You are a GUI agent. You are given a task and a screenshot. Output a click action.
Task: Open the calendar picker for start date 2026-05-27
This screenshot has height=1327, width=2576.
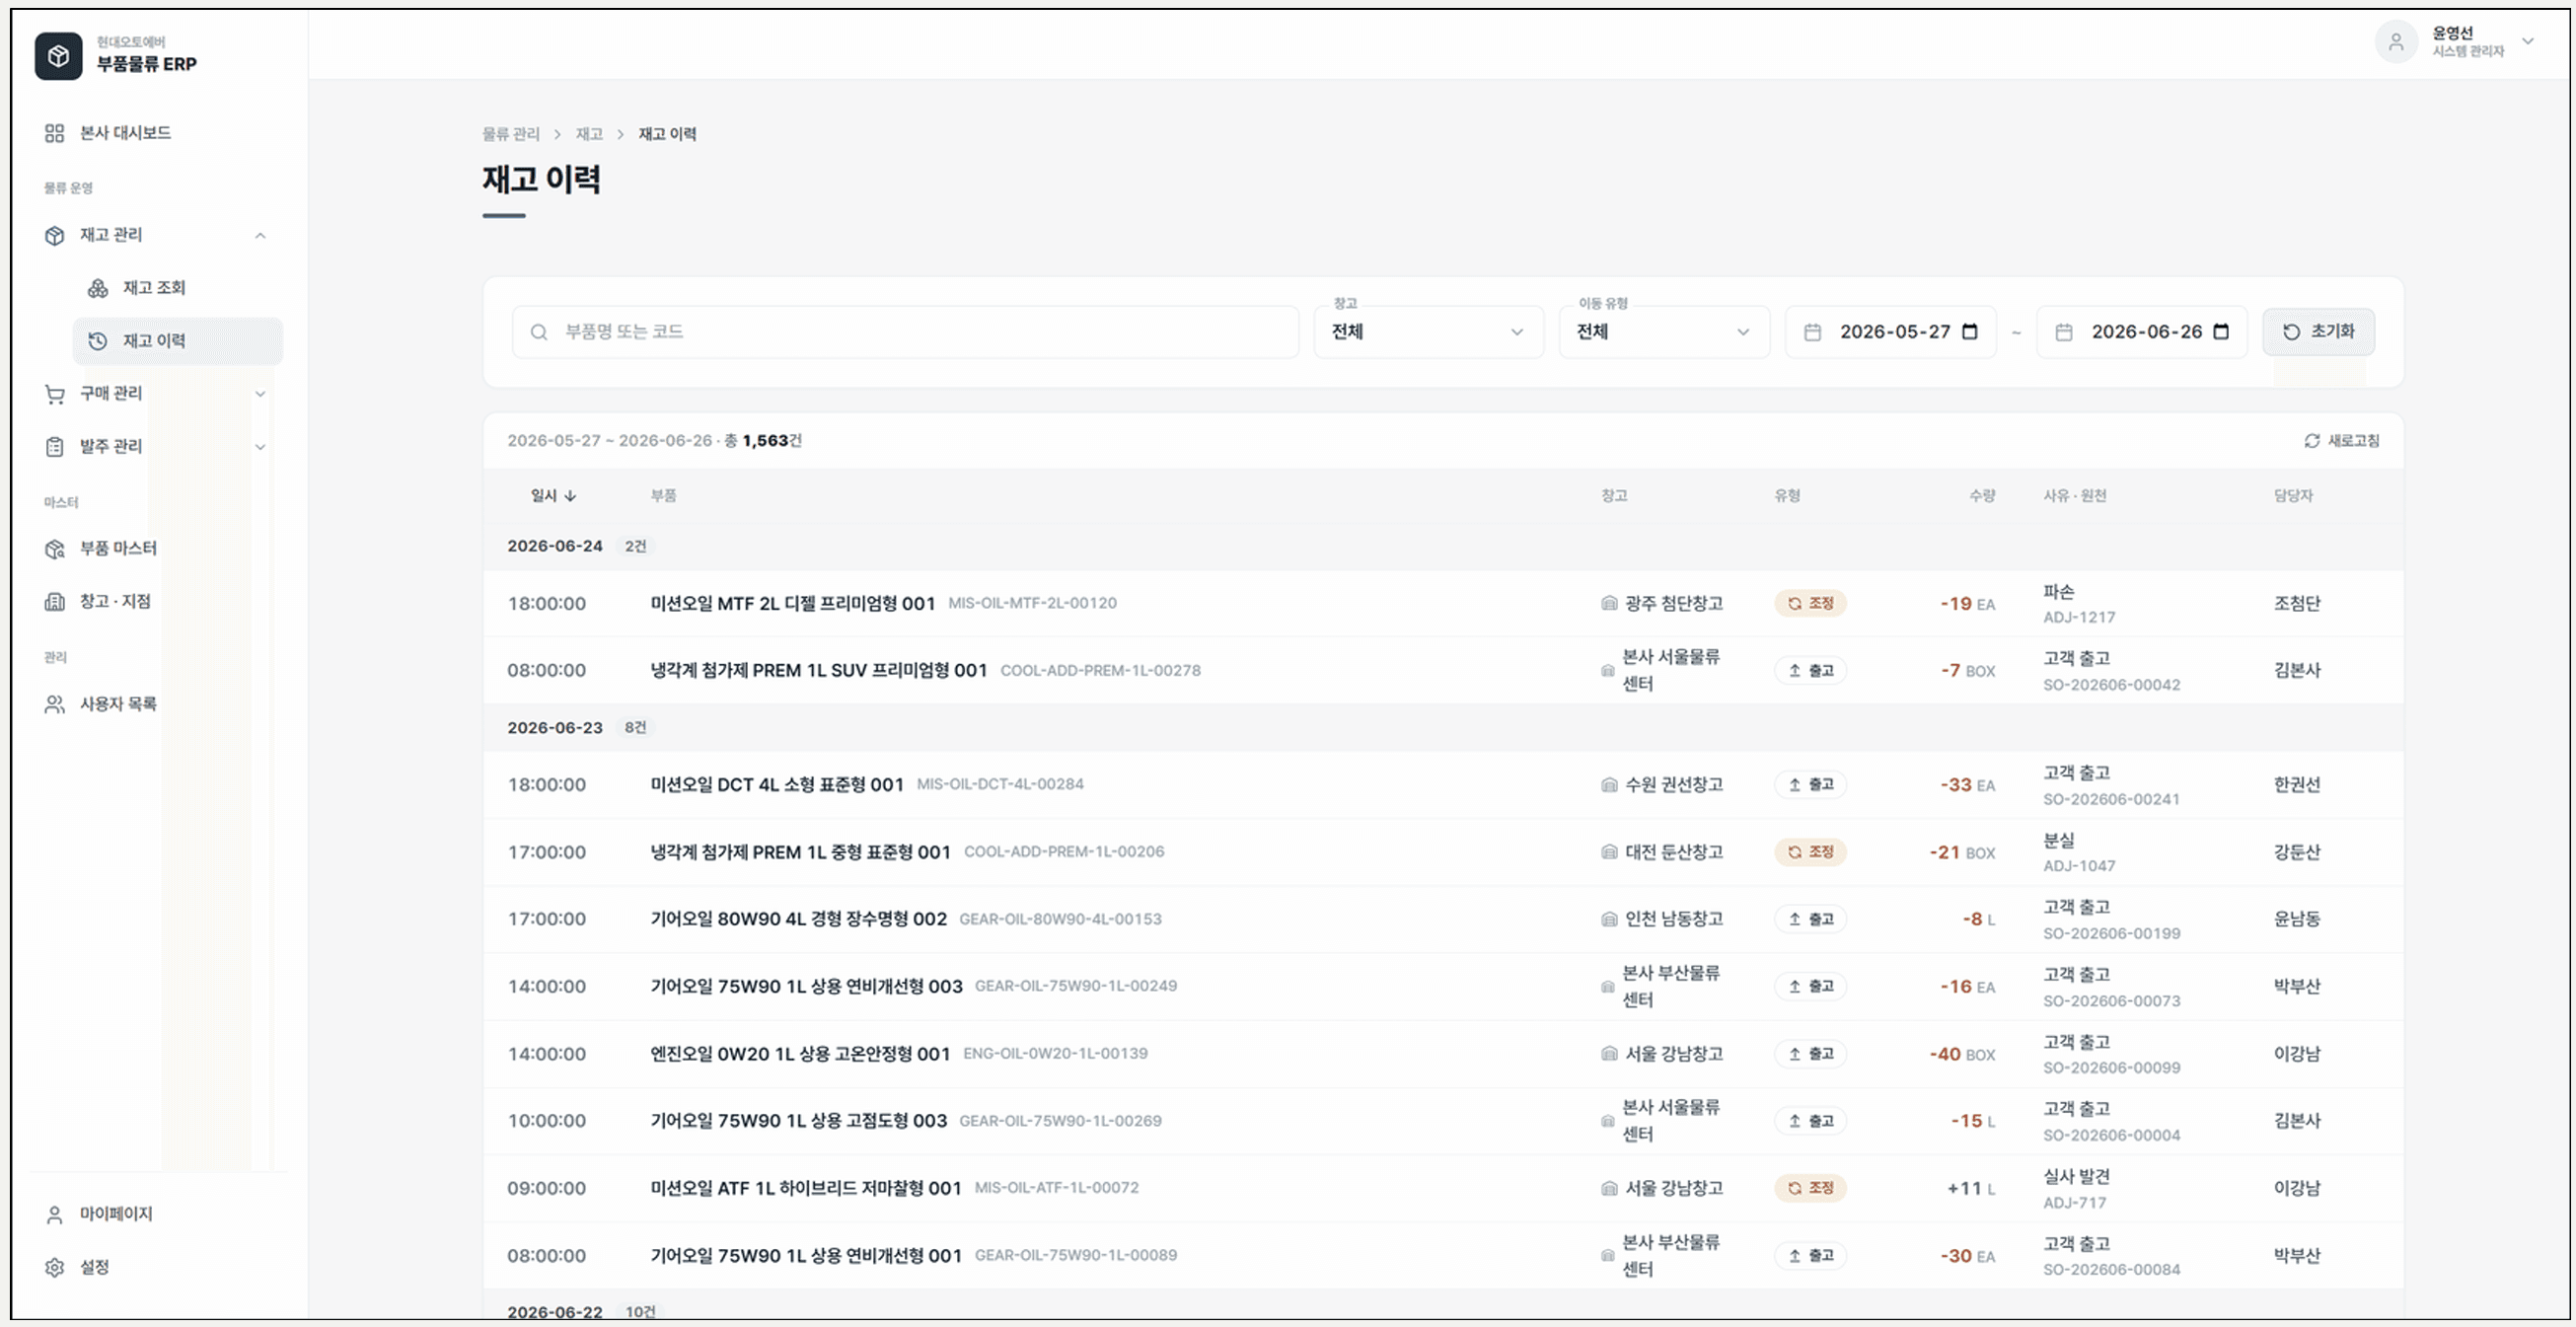1970,332
